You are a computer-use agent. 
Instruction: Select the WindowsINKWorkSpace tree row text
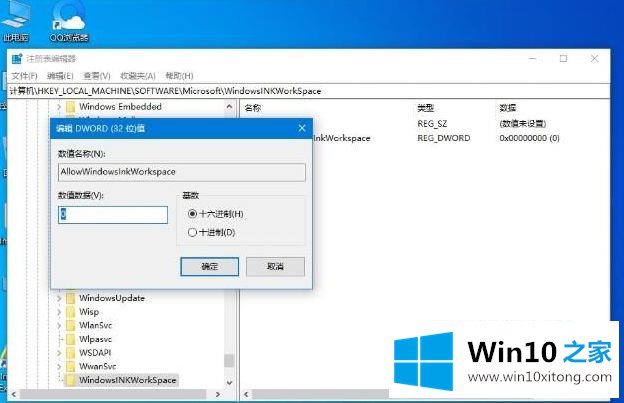pos(128,380)
